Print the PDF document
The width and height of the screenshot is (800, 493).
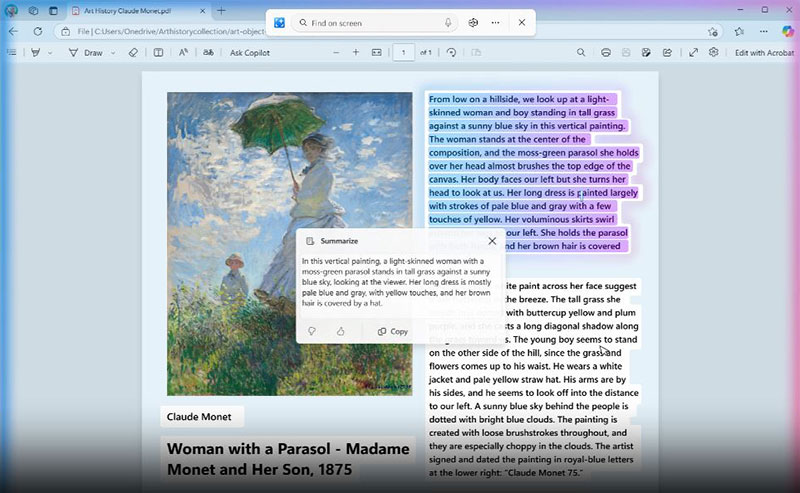606,53
